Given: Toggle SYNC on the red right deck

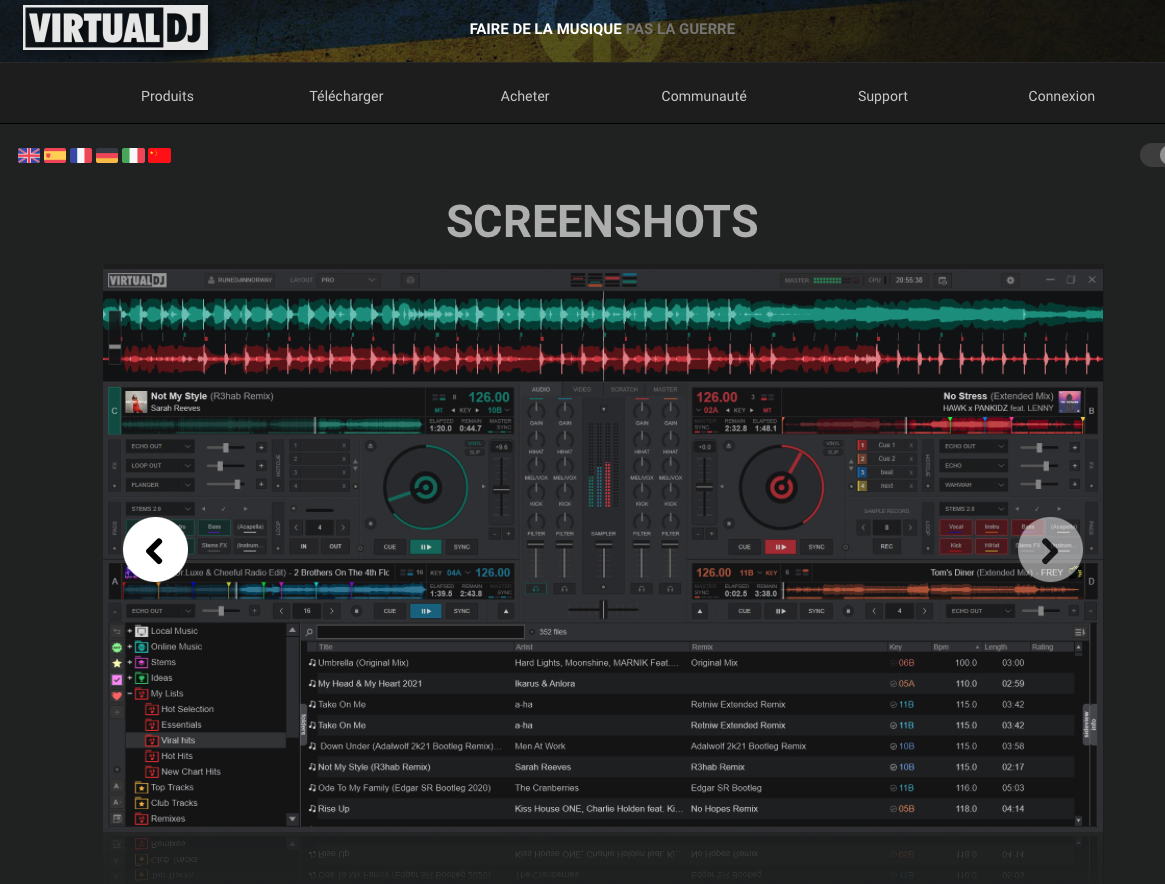Looking at the screenshot, I should coord(816,547).
